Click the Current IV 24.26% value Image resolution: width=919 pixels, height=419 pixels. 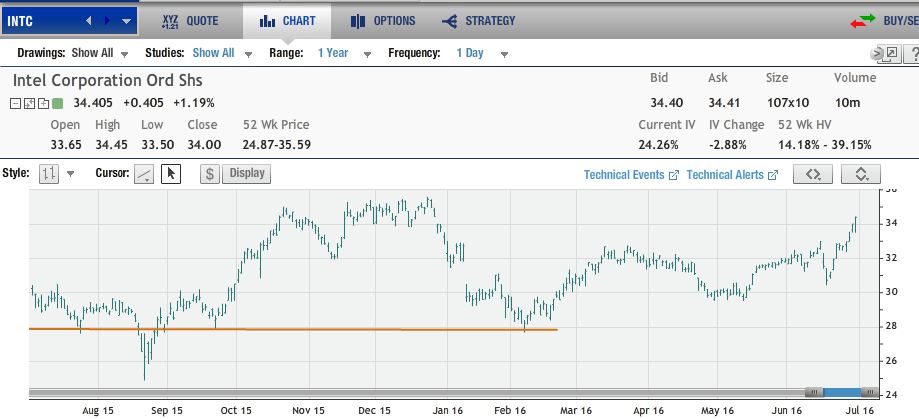click(x=658, y=144)
